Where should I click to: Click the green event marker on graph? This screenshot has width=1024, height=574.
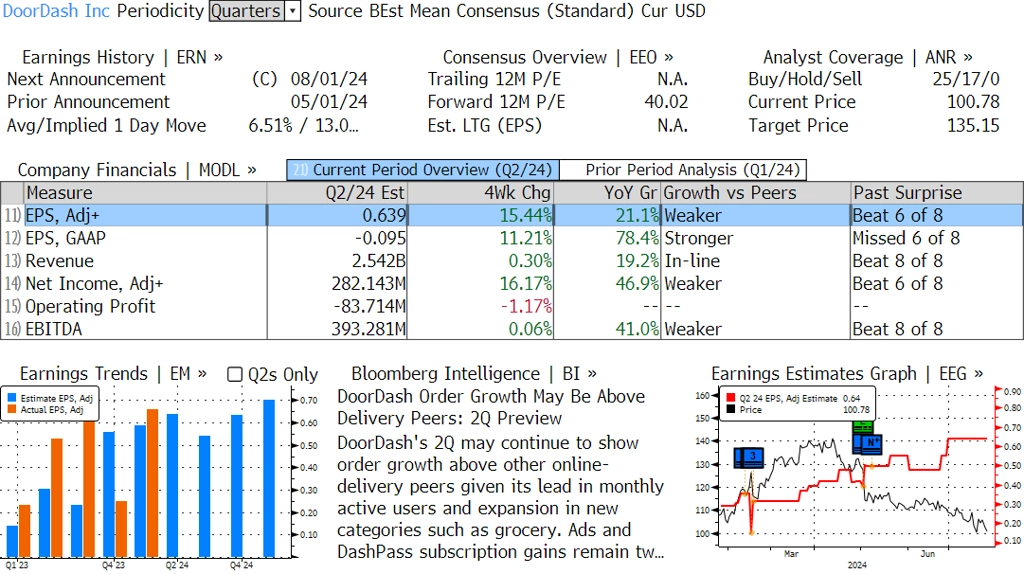point(863,427)
